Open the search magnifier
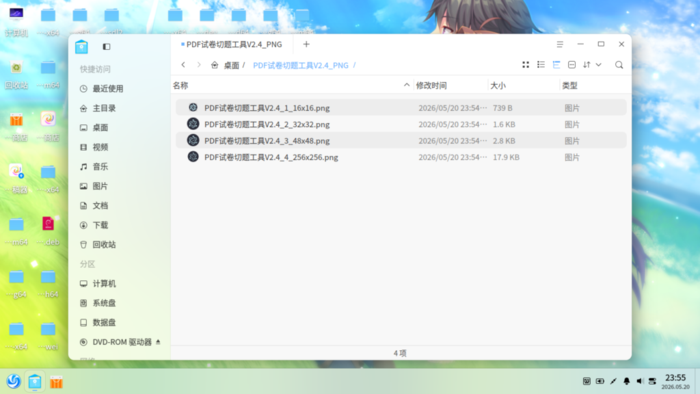The image size is (700, 394). coord(619,65)
